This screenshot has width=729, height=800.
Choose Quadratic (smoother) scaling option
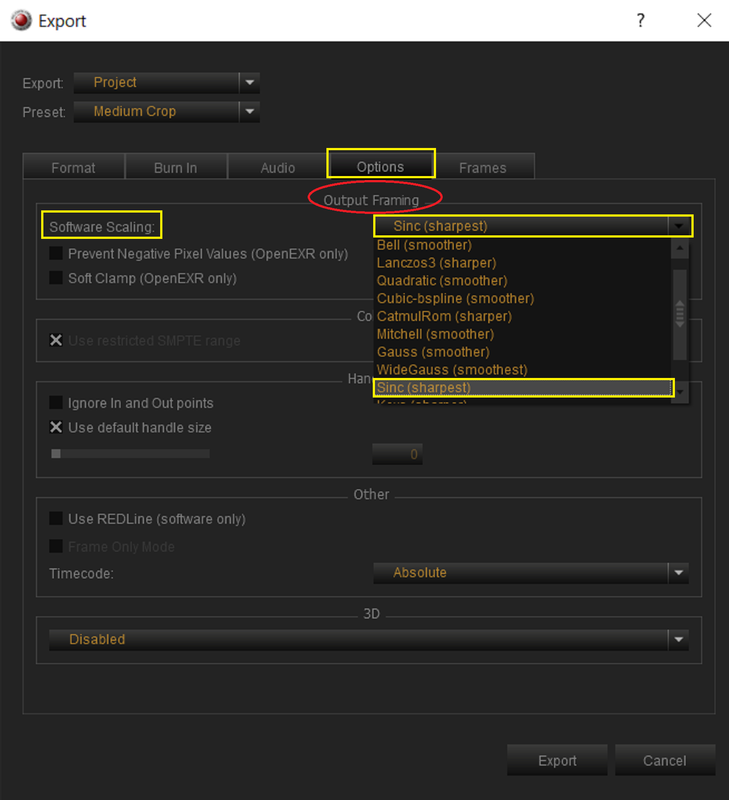pos(522,281)
